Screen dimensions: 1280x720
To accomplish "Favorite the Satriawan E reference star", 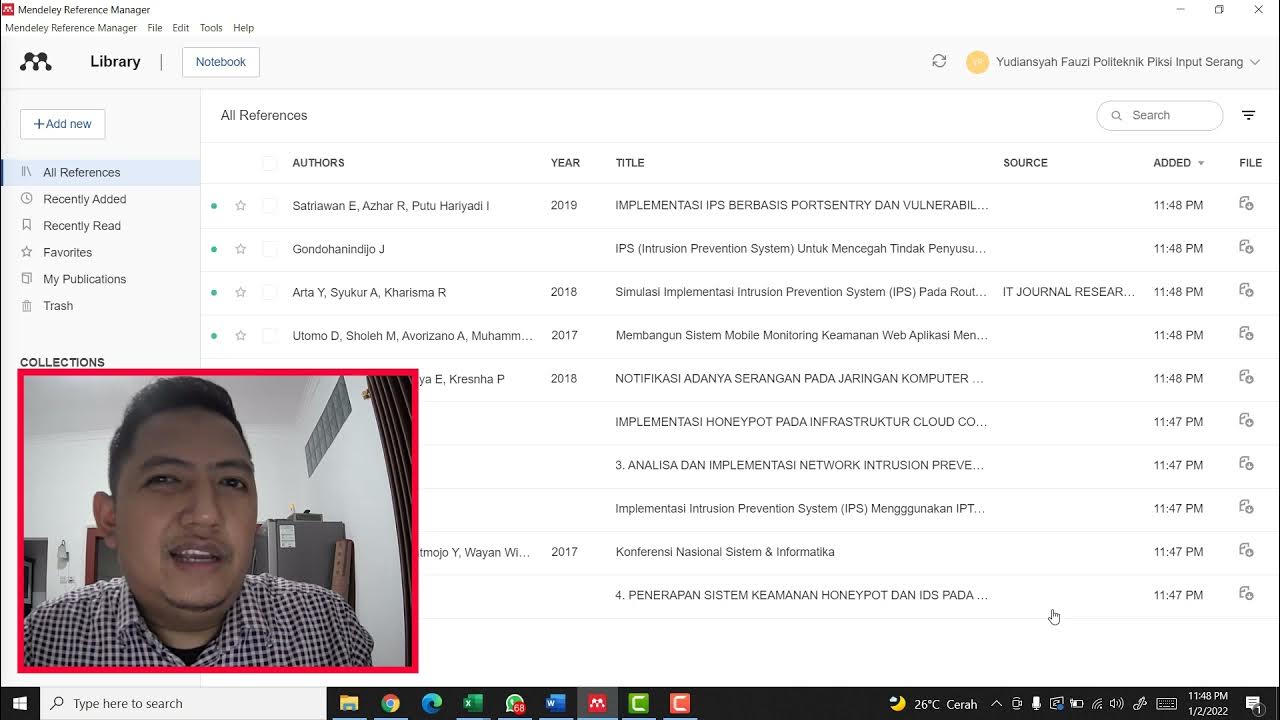I will pos(240,205).
